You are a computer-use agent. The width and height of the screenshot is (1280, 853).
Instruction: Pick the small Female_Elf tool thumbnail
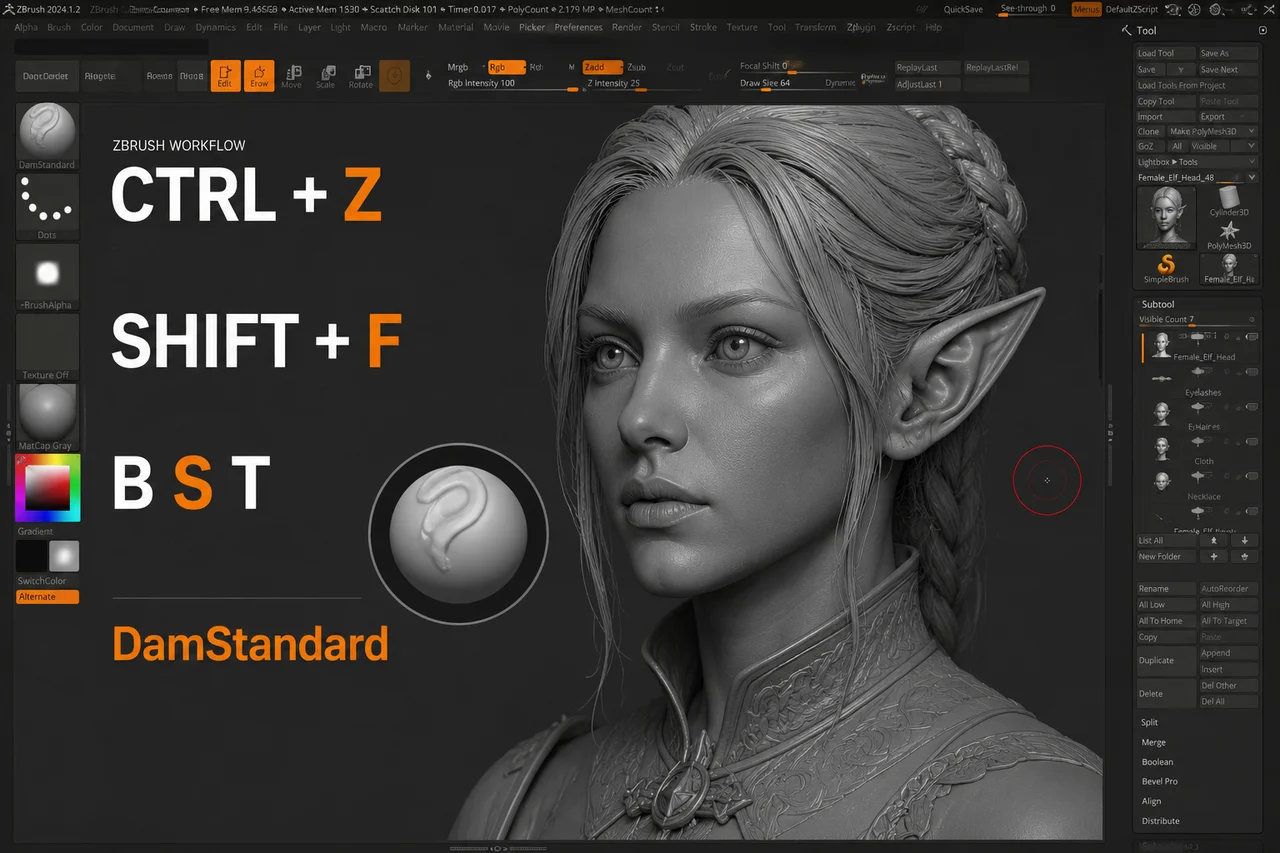pyautogui.click(x=1229, y=269)
